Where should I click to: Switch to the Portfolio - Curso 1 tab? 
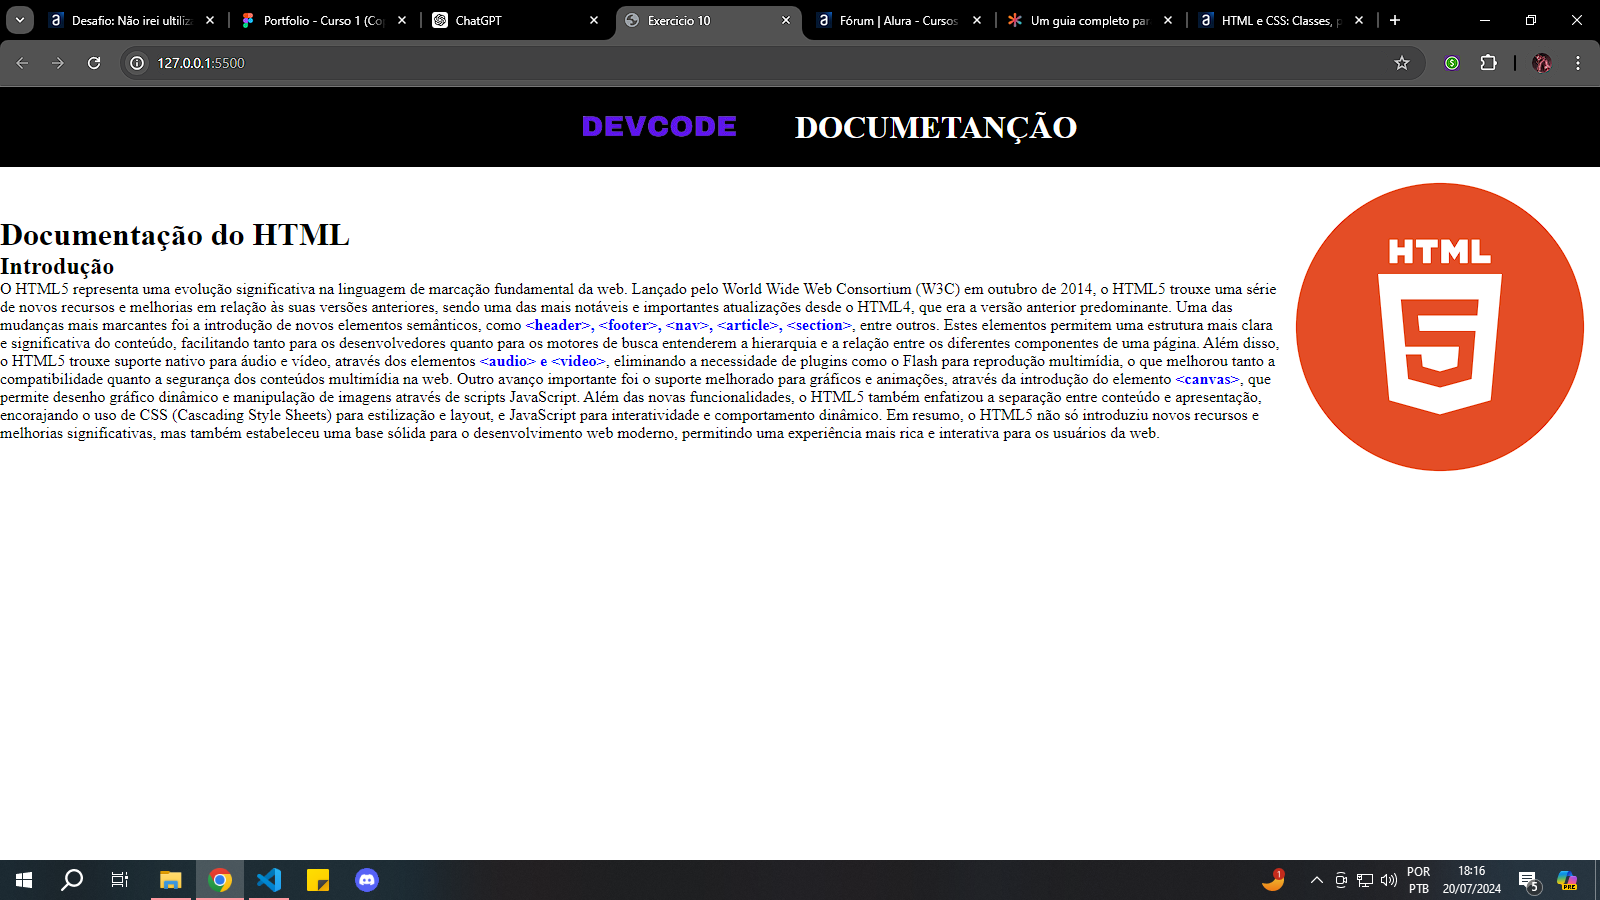coord(324,20)
